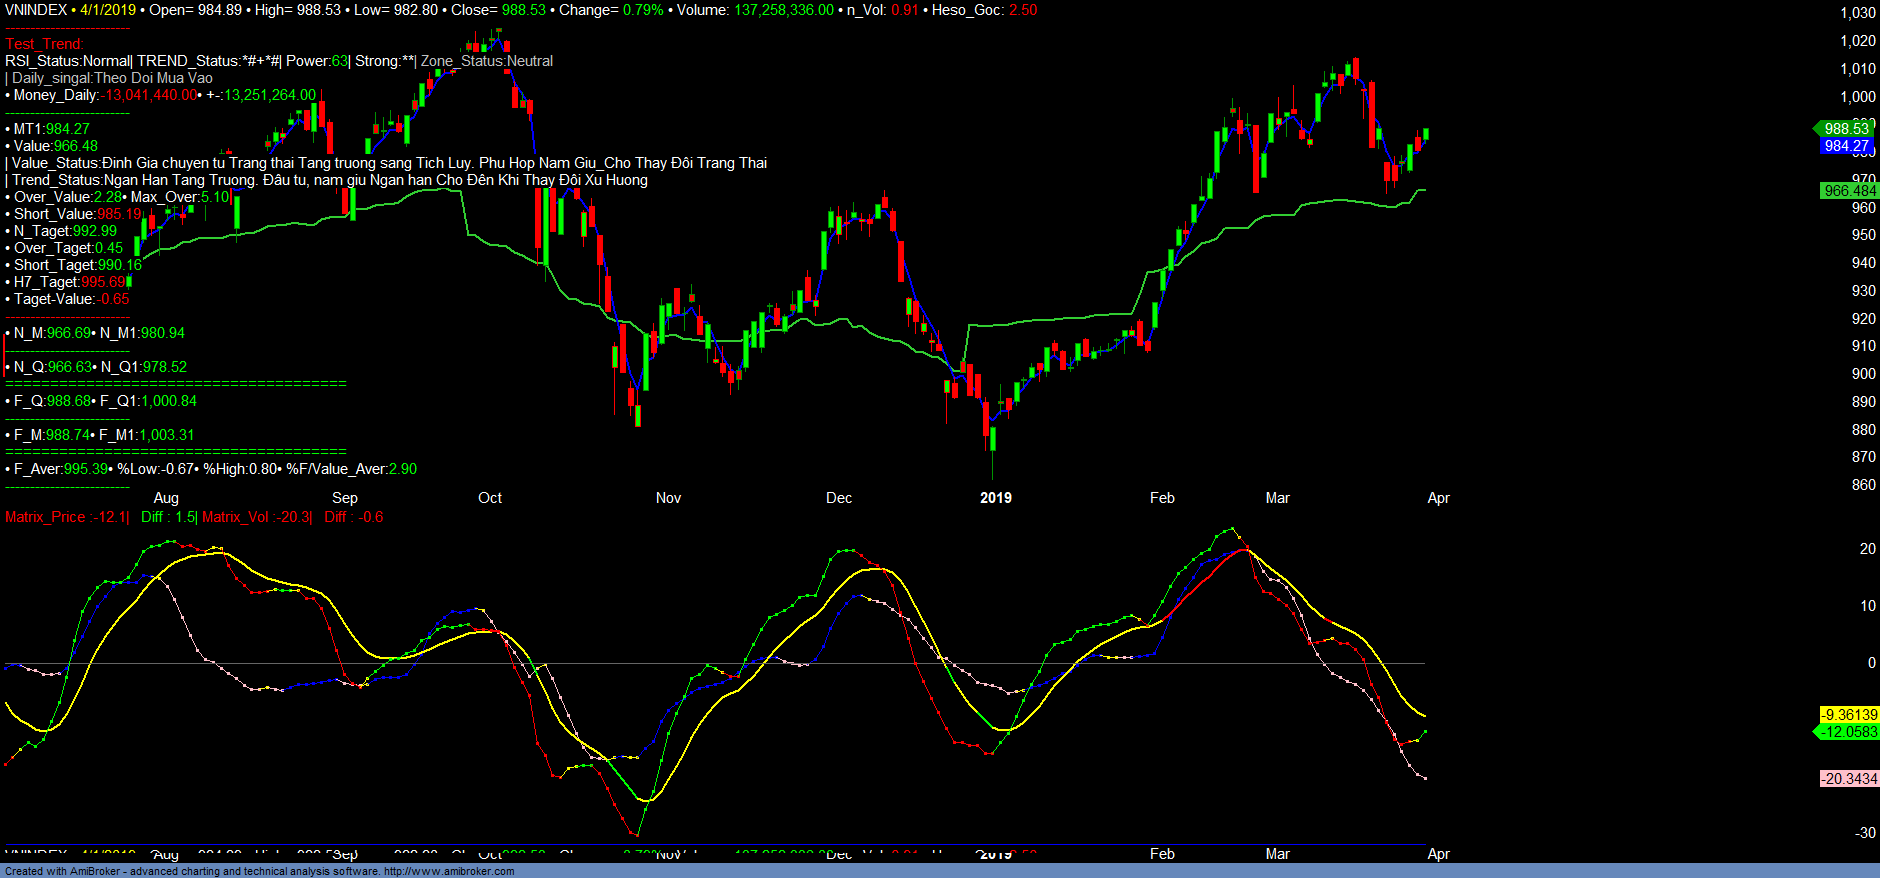Screen dimensions: 1880x878
Task: Click the yellow -9.36139 indicator value tag
Action: click(x=1849, y=715)
